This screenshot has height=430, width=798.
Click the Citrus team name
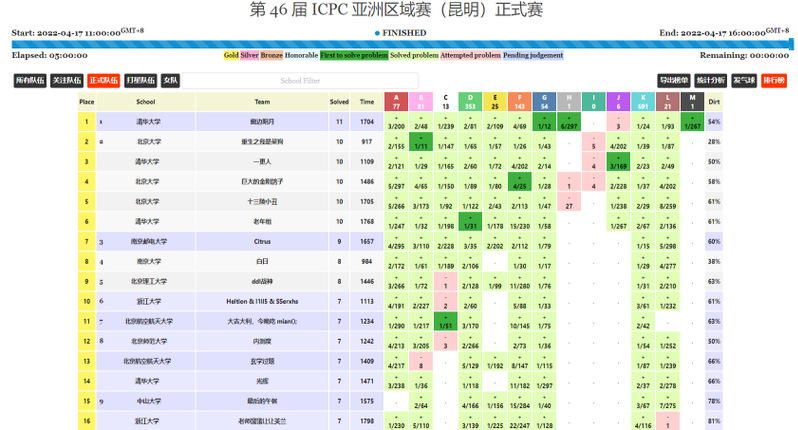click(262, 242)
